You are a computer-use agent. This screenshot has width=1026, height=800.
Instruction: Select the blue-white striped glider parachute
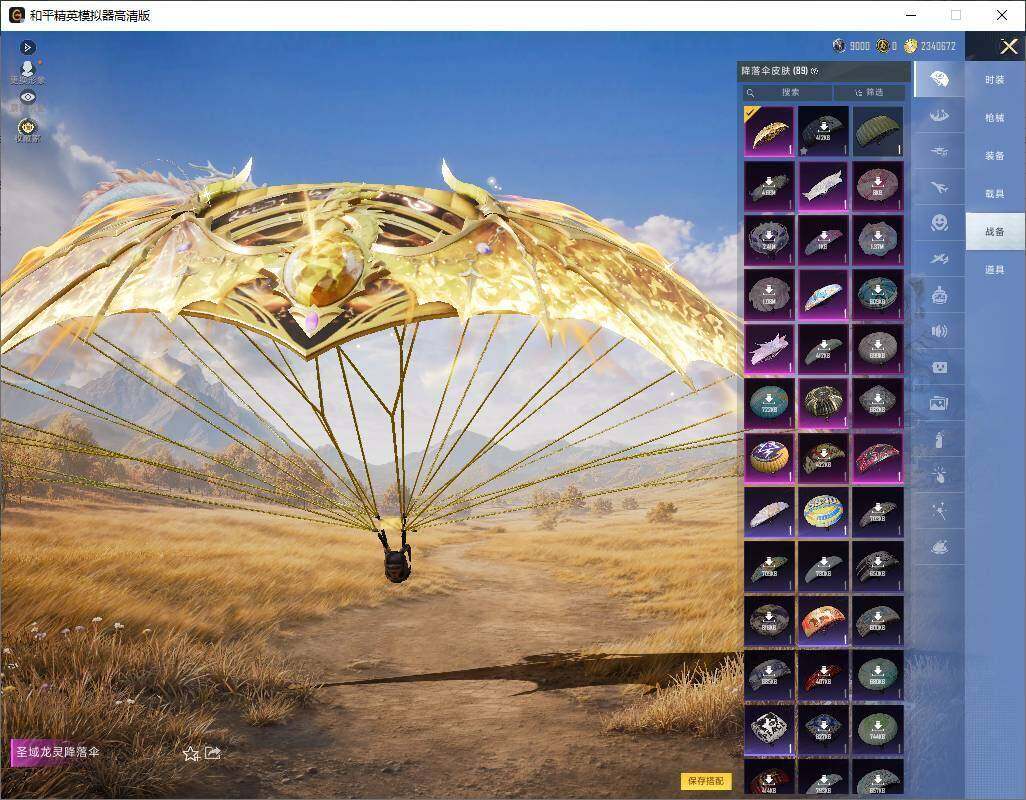tap(823, 295)
